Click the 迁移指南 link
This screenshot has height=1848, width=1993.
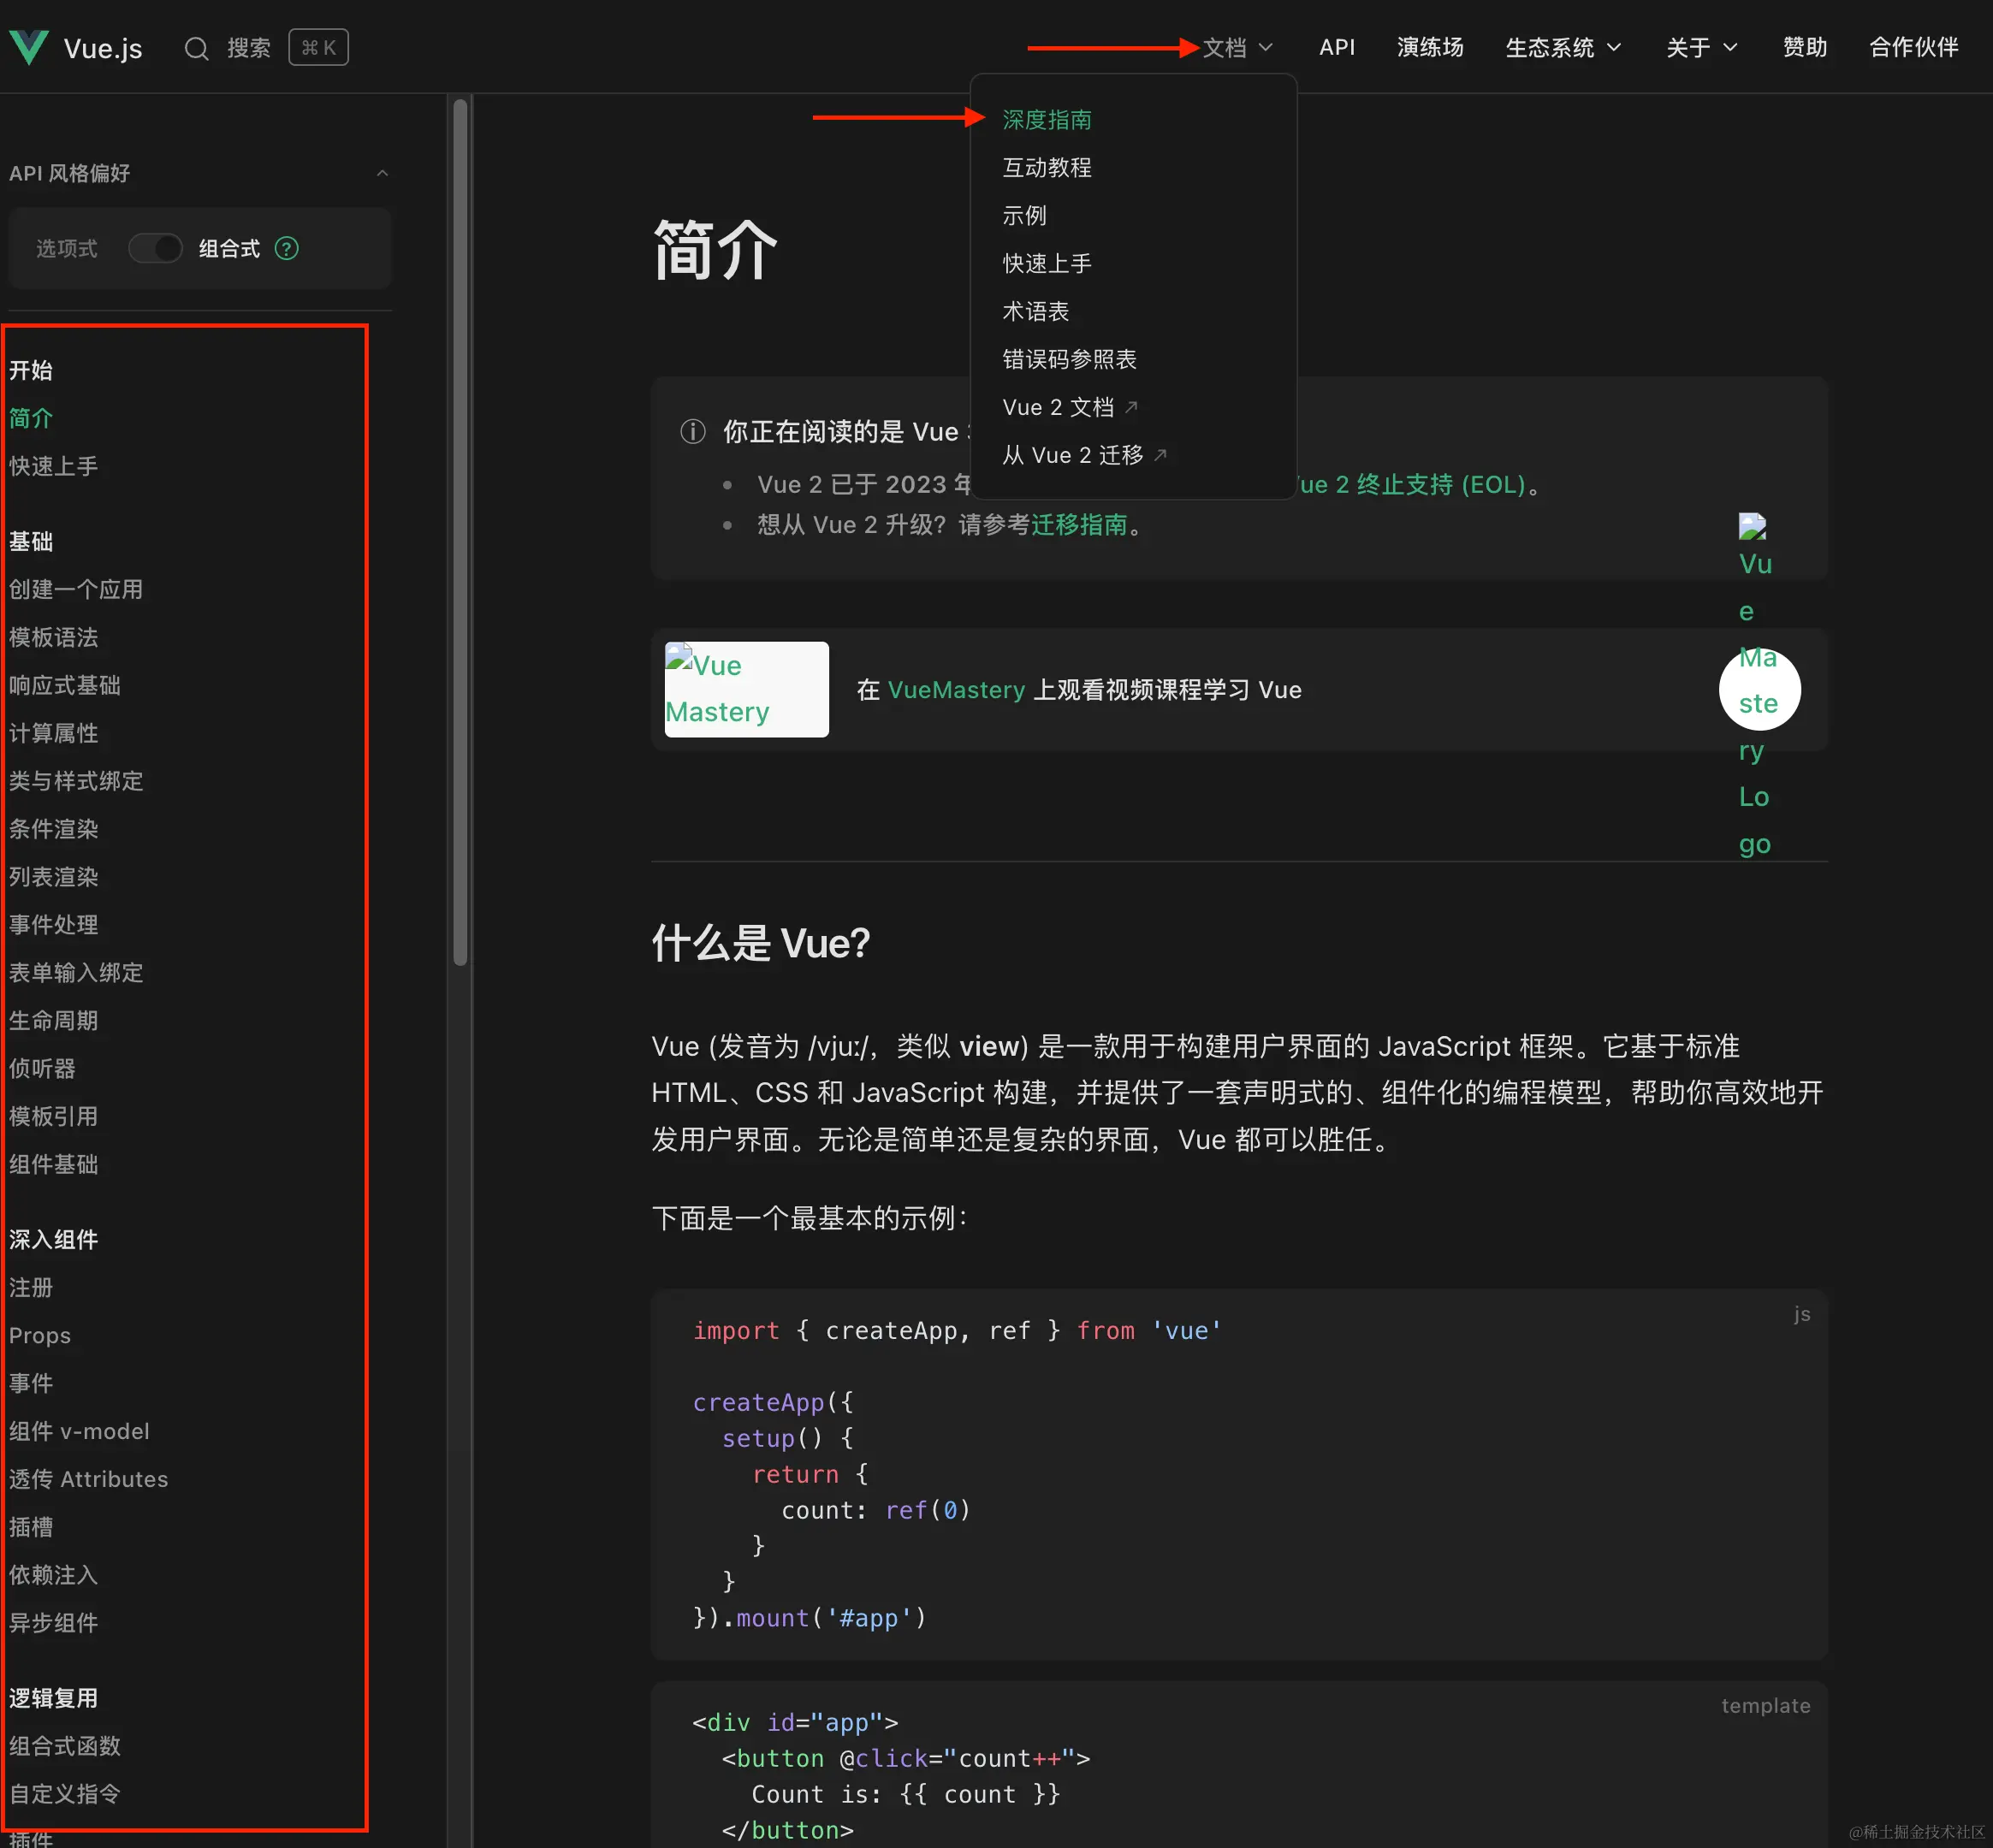point(1079,525)
